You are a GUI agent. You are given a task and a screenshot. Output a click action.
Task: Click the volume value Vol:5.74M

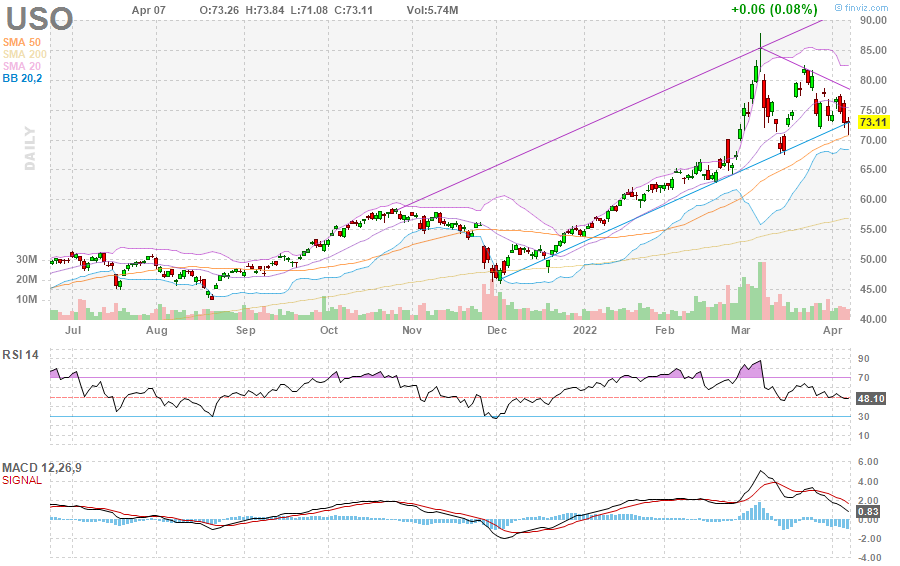pyautogui.click(x=432, y=10)
